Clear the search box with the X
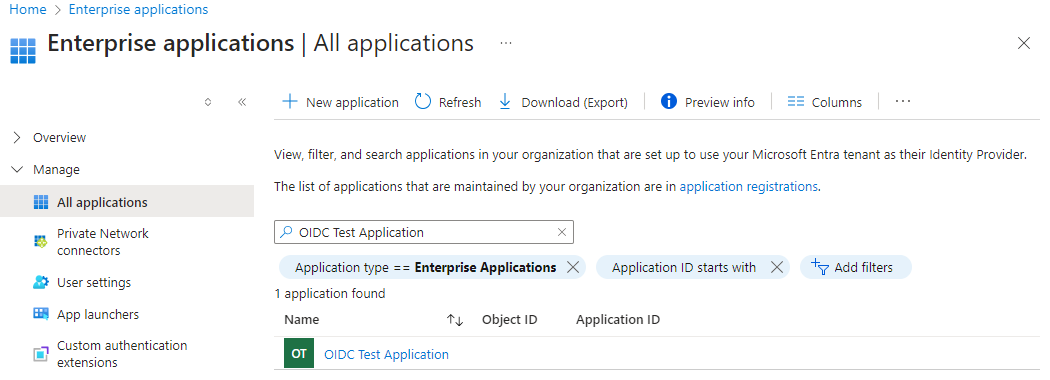1050x380 pixels. [x=562, y=233]
